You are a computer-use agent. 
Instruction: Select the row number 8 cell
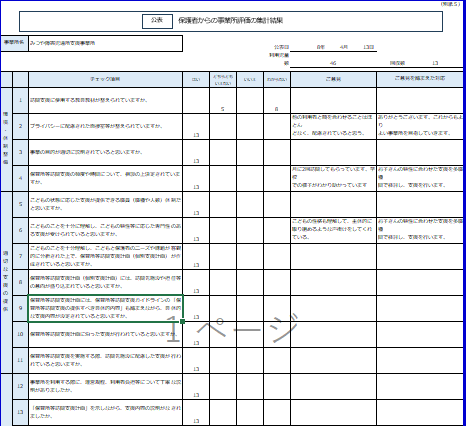(21, 282)
